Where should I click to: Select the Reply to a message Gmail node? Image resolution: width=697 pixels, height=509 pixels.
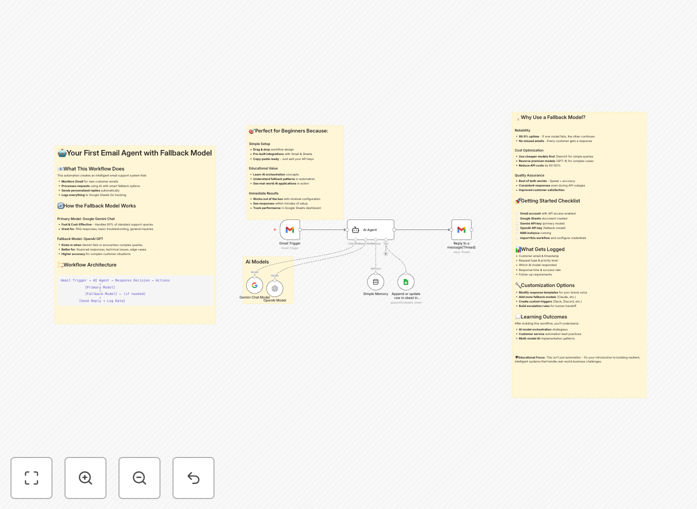(x=461, y=230)
